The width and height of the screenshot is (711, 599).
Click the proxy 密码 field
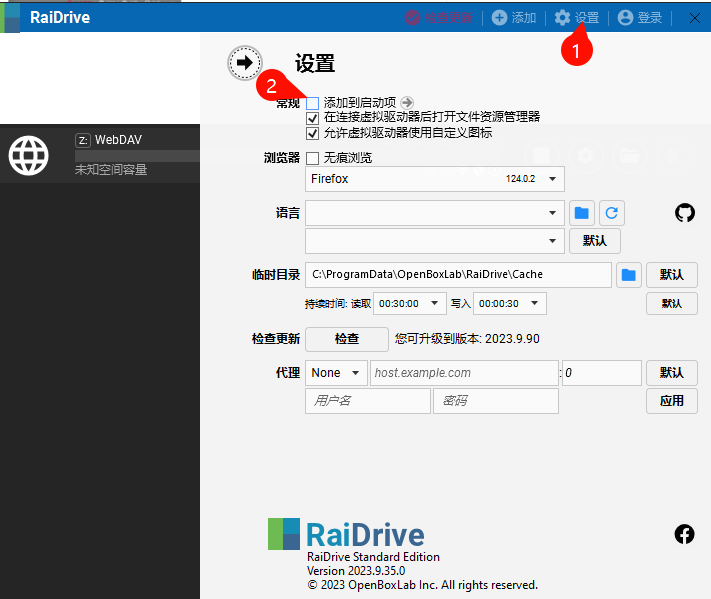(x=496, y=401)
